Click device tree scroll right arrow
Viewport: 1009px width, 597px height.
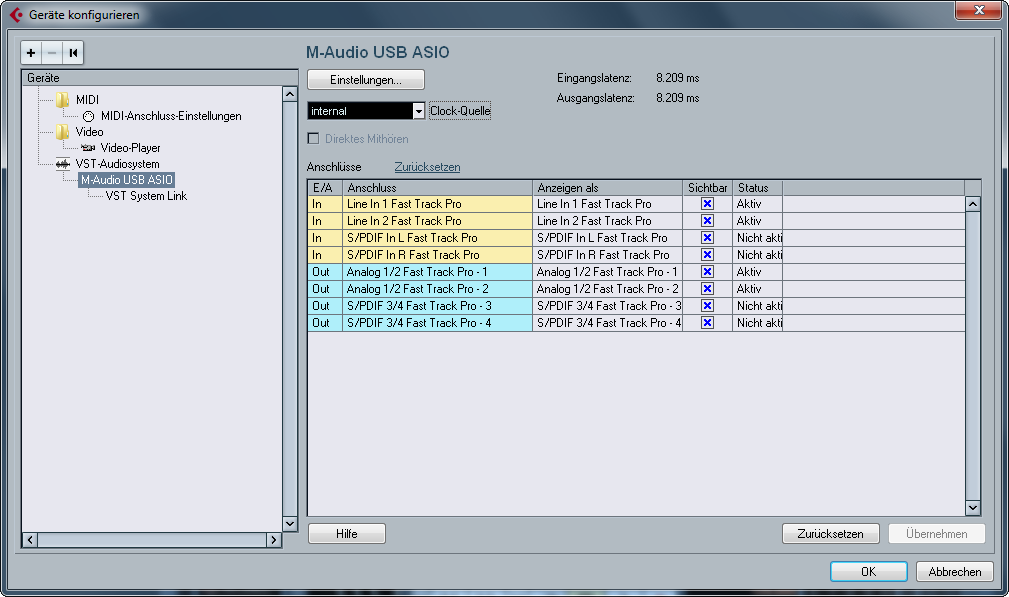tap(274, 540)
